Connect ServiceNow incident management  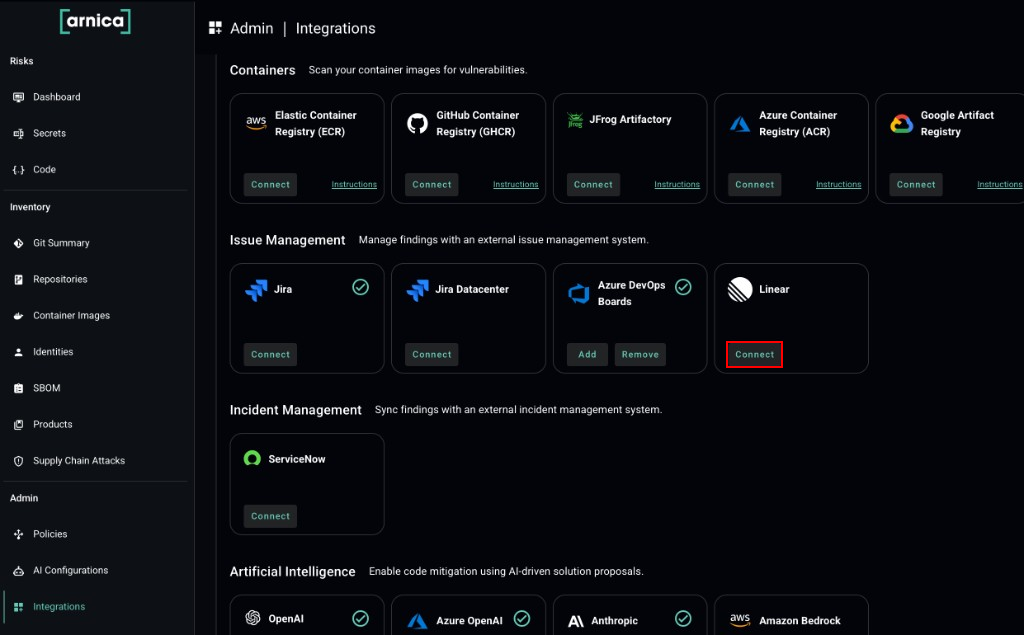click(x=270, y=516)
